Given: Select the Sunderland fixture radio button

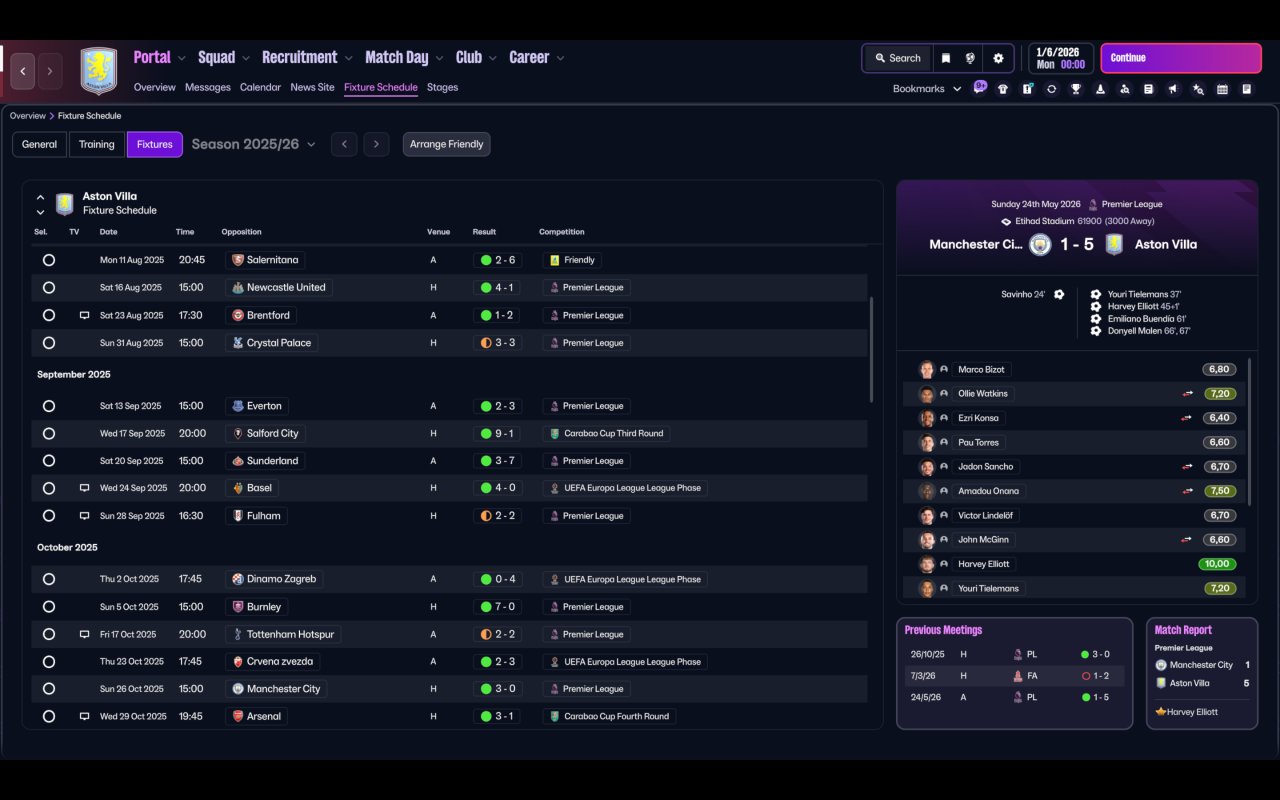Looking at the screenshot, I should pyautogui.click(x=48, y=461).
